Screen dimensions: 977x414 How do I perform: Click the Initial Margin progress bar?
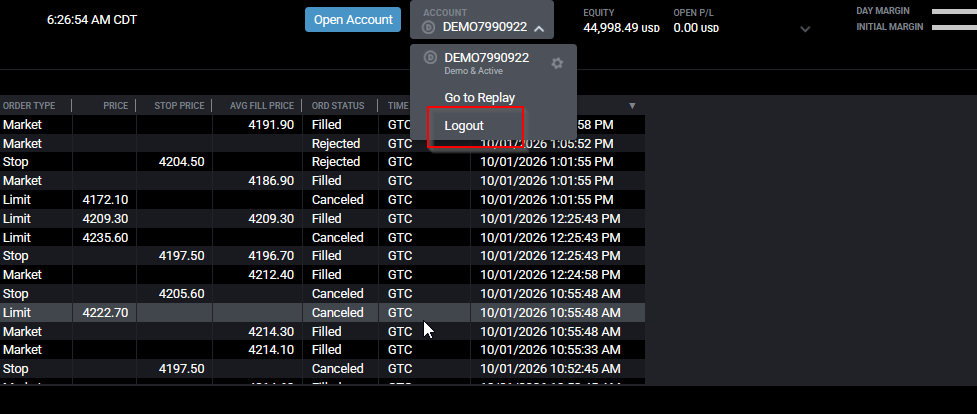pos(954,27)
